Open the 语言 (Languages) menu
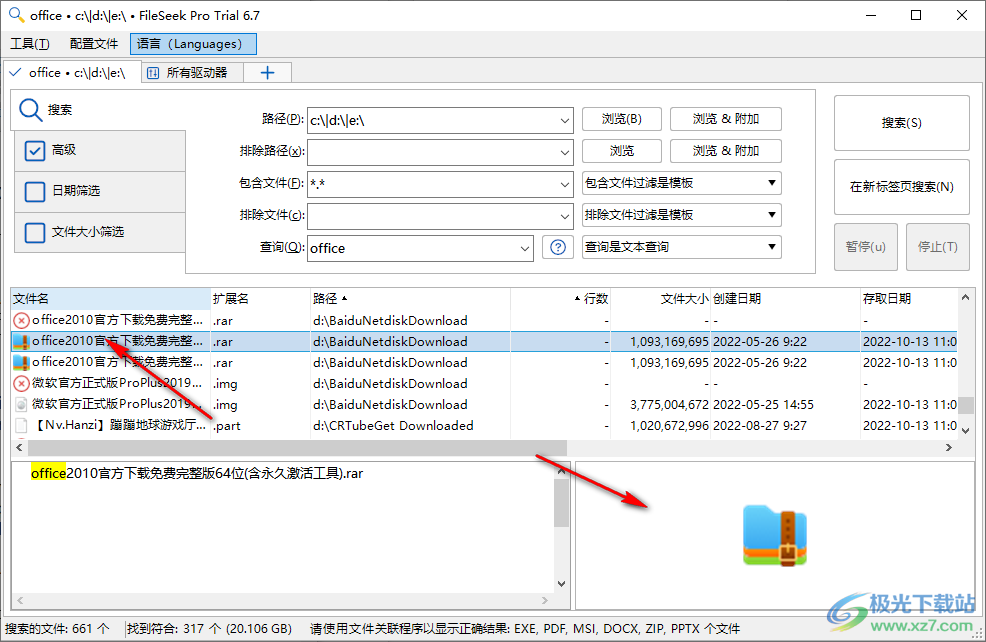Image resolution: width=986 pixels, height=642 pixels. click(x=194, y=44)
